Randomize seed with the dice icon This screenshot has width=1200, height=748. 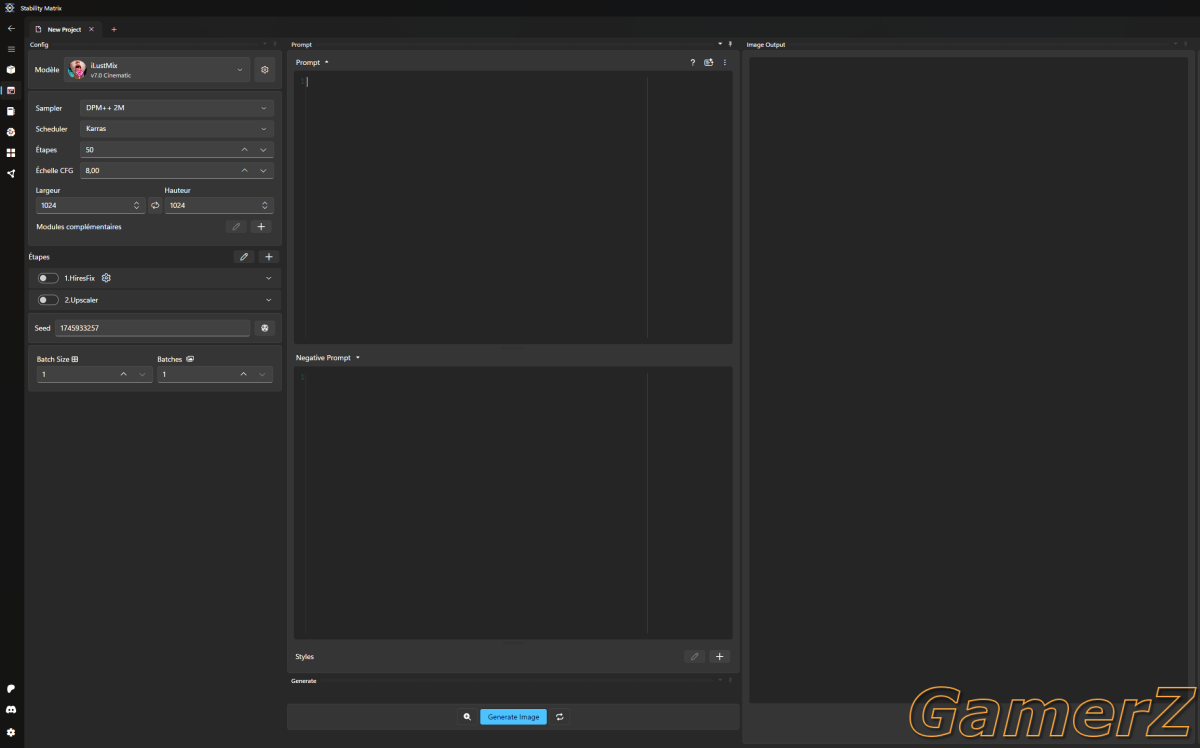point(265,328)
